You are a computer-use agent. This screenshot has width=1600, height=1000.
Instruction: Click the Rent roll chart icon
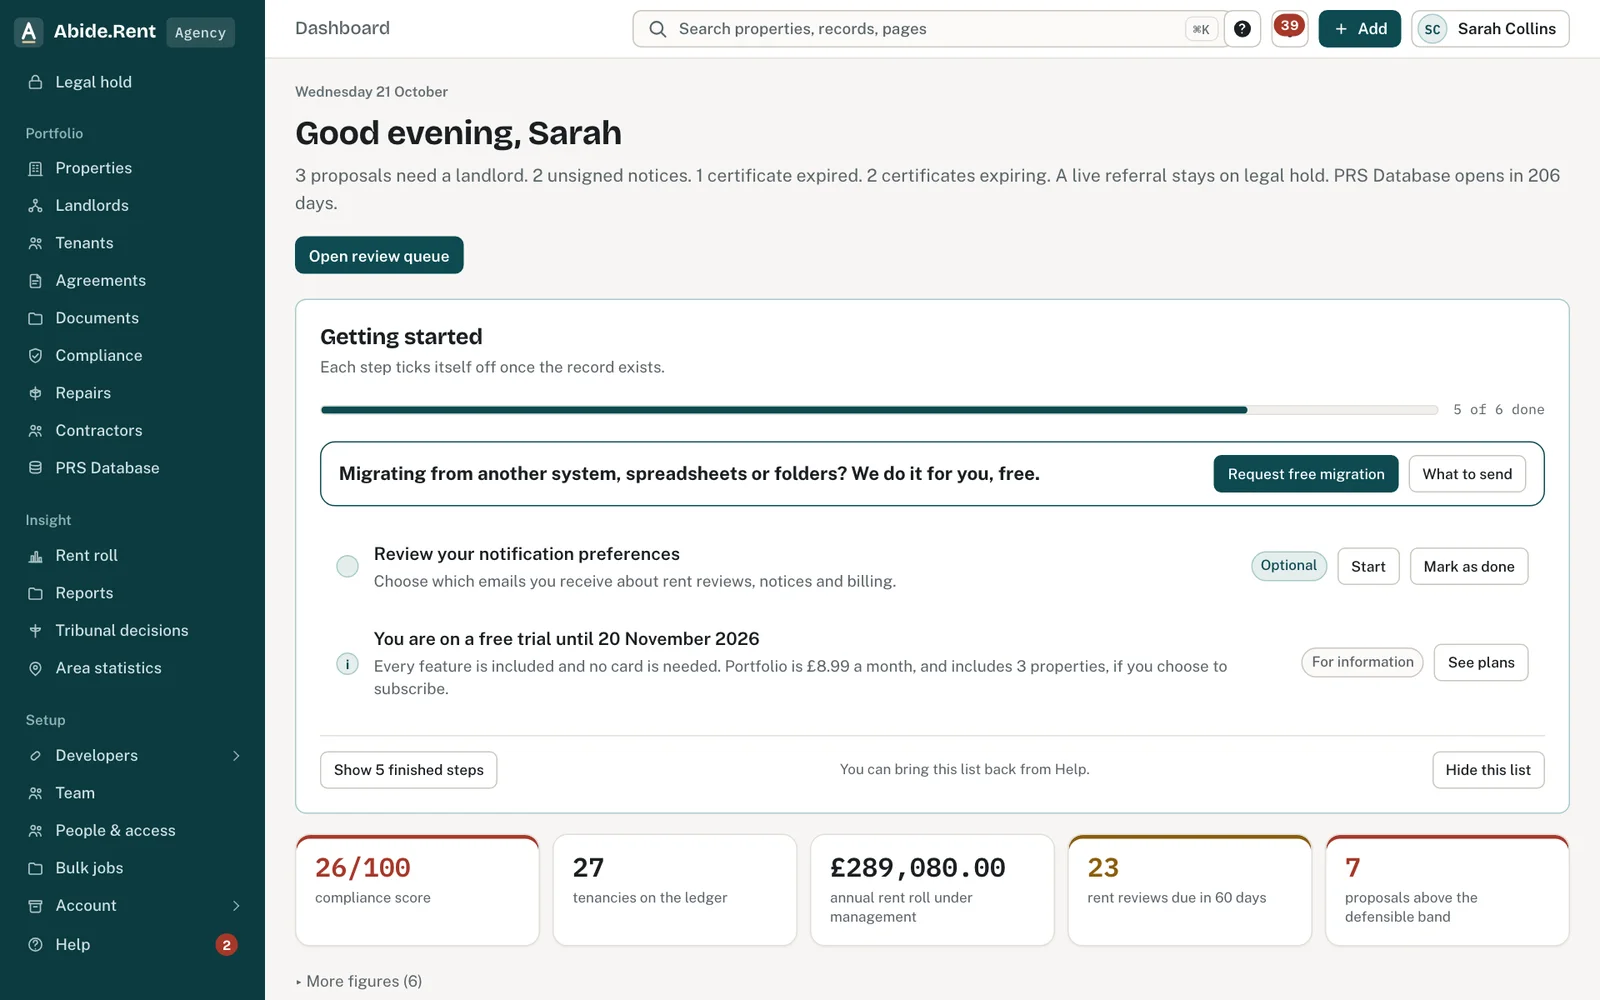click(36, 556)
